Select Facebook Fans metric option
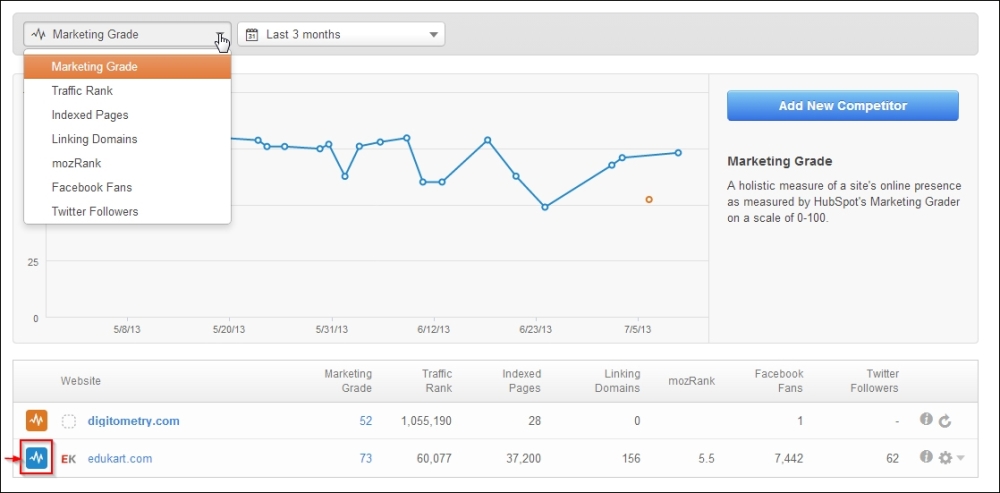This screenshot has height=493, width=1000. point(91,187)
